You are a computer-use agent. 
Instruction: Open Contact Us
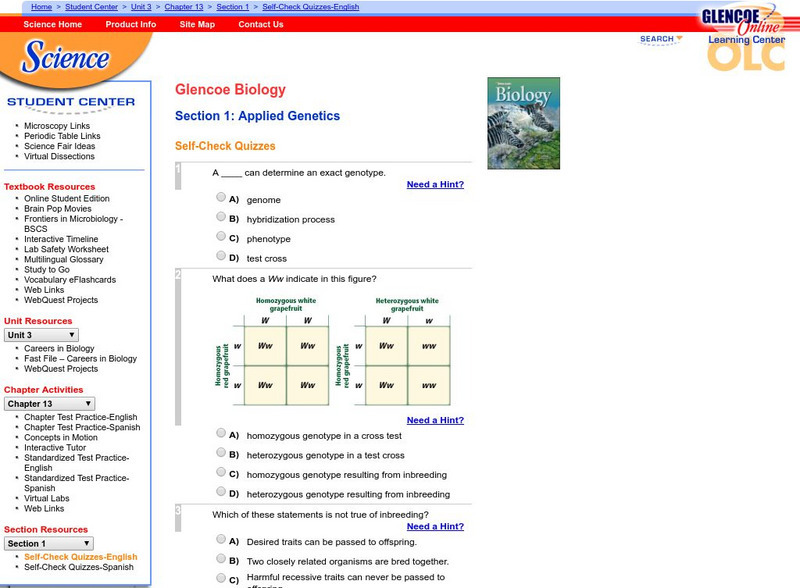point(261,24)
